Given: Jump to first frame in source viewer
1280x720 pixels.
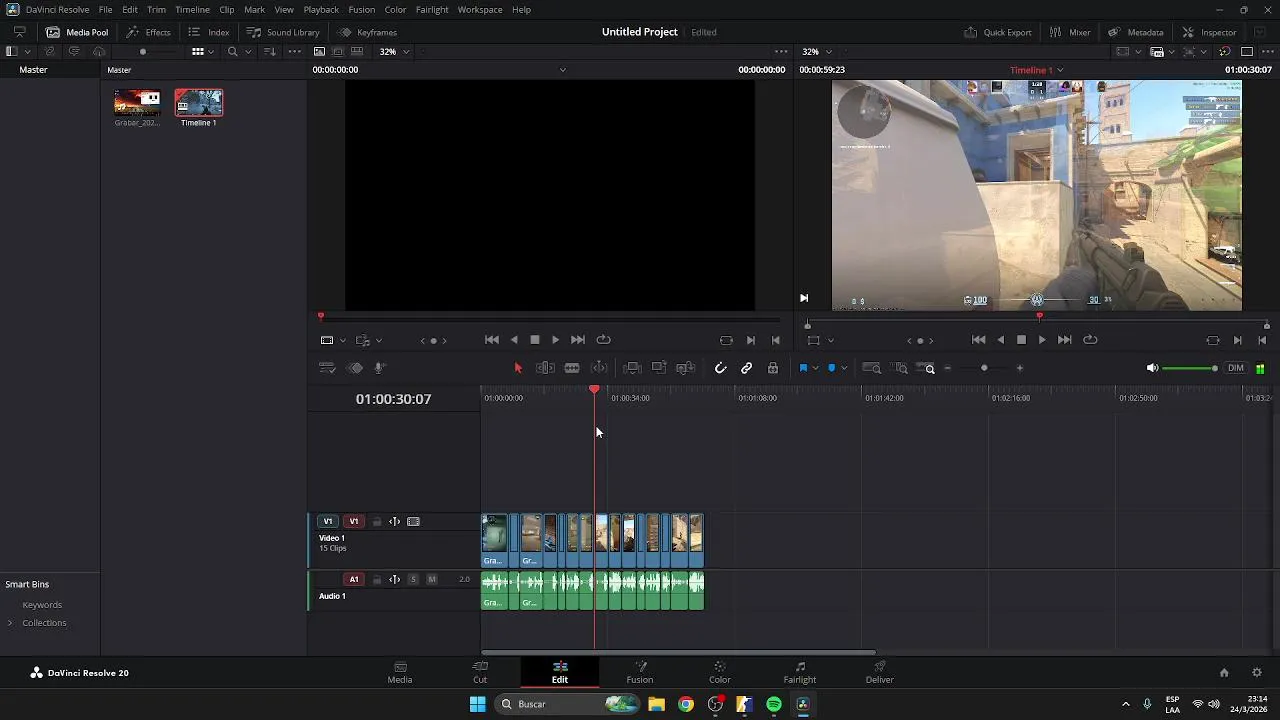Looking at the screenshot, I should pyautogui.click(x=491, y=340).
